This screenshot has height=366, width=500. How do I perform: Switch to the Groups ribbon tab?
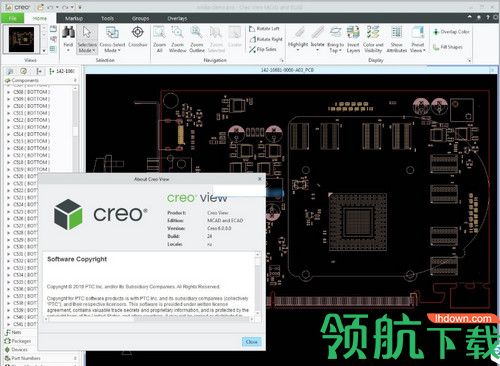[x=140, y=18]
